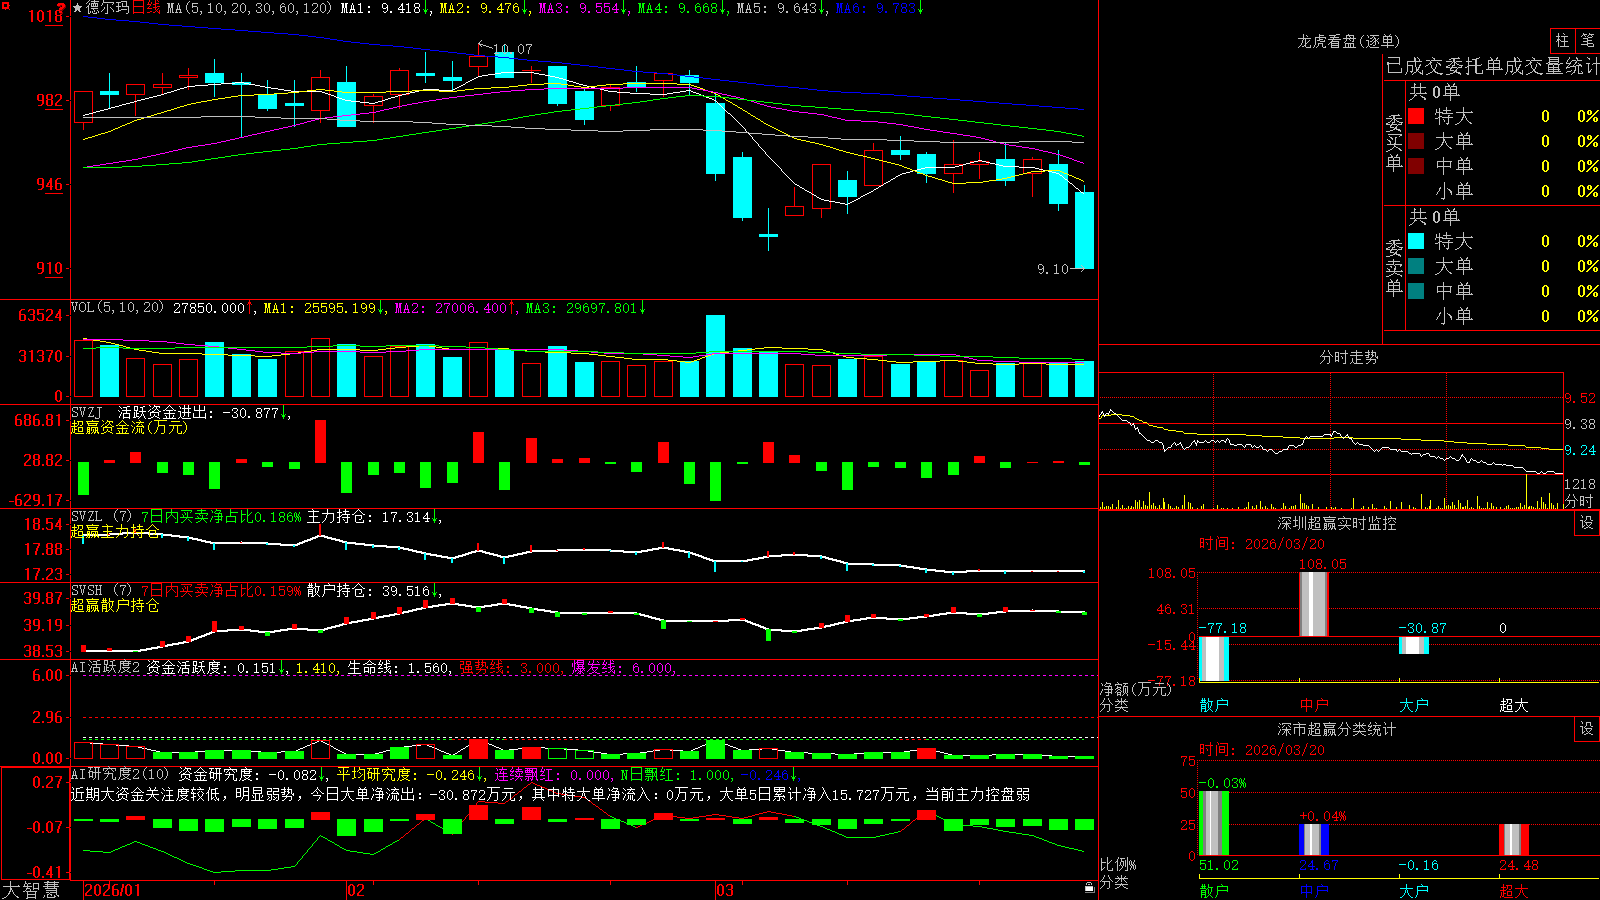Click the tallest cyan volume bar in VOL panel

tap(715, 356)
